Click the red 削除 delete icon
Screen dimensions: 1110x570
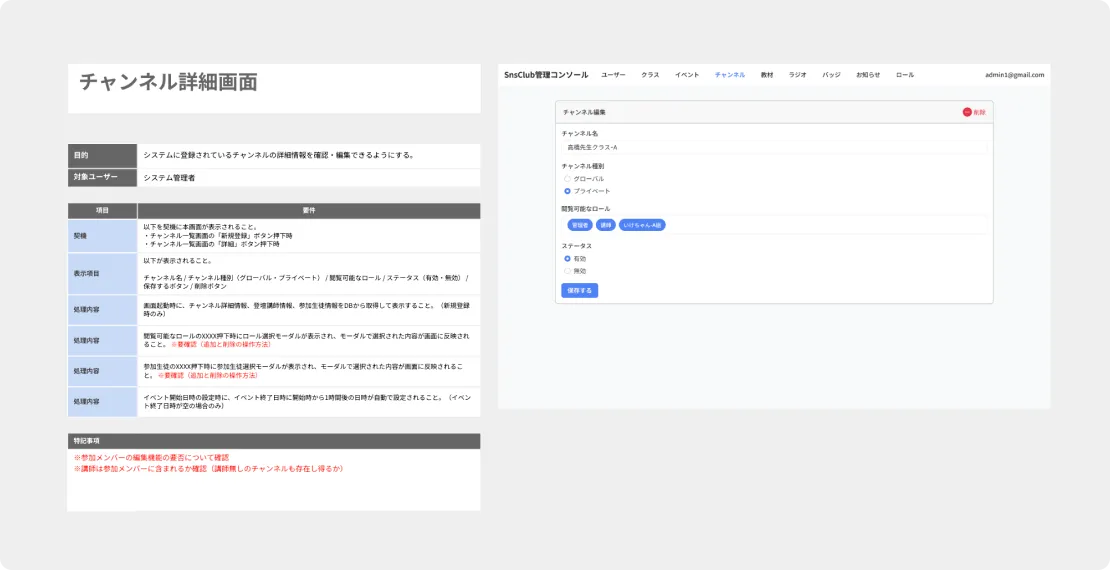[x=967, y=112]
